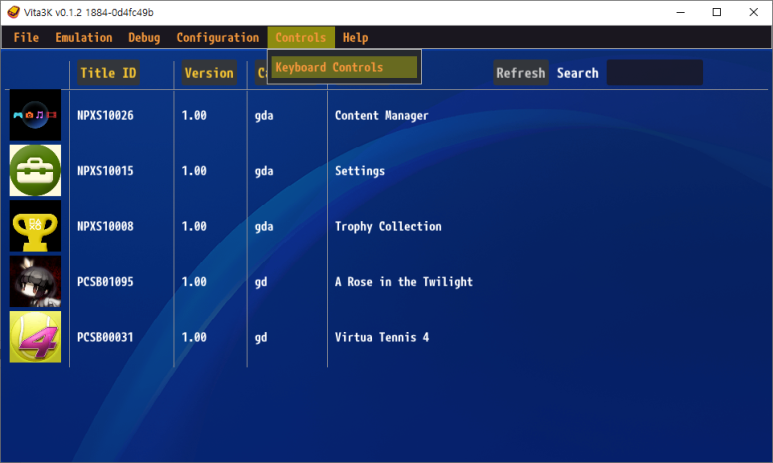Image resolution: width=773 pixels, height=463 pixels.
Task: Open the Content Manager app icon
Action: 35,115
